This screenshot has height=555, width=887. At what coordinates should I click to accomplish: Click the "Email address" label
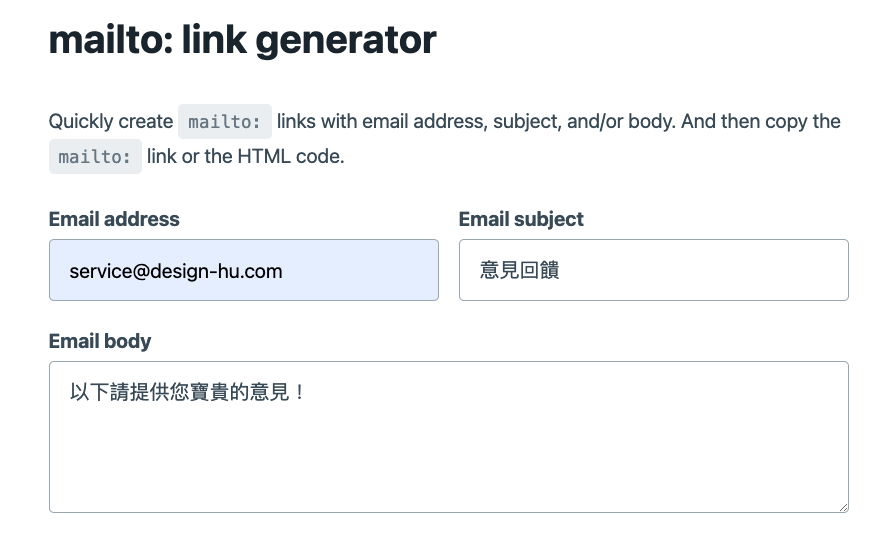(x=114, y=219)
